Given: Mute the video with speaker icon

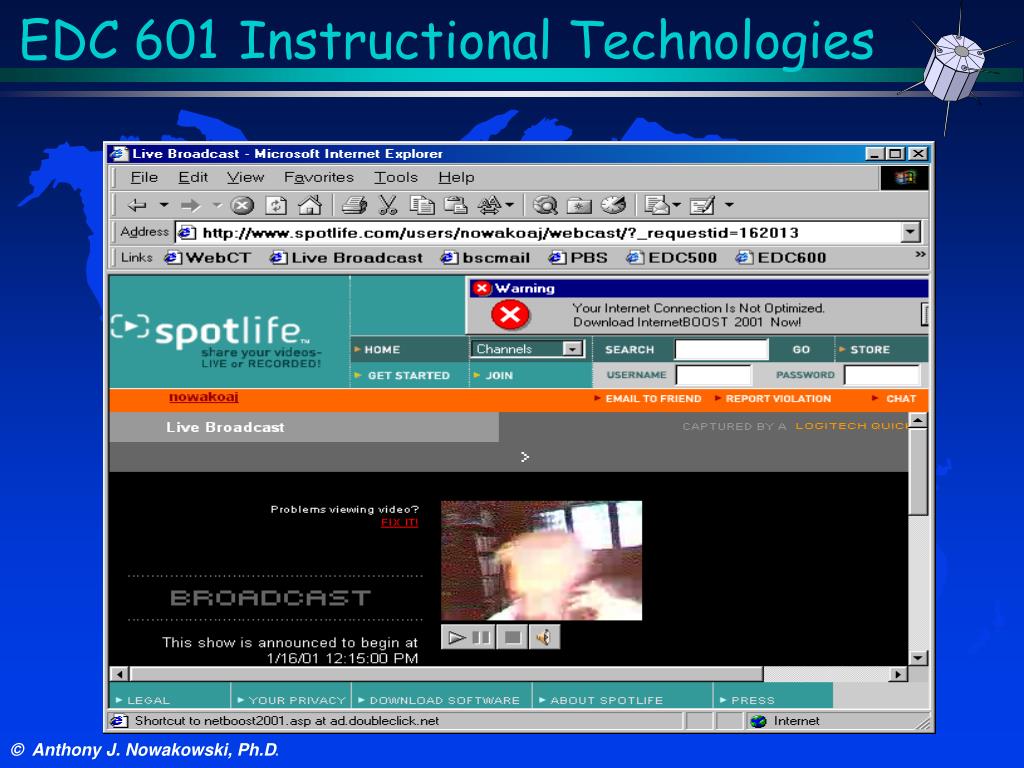Looking at the screenshot, I should [543, 637].
